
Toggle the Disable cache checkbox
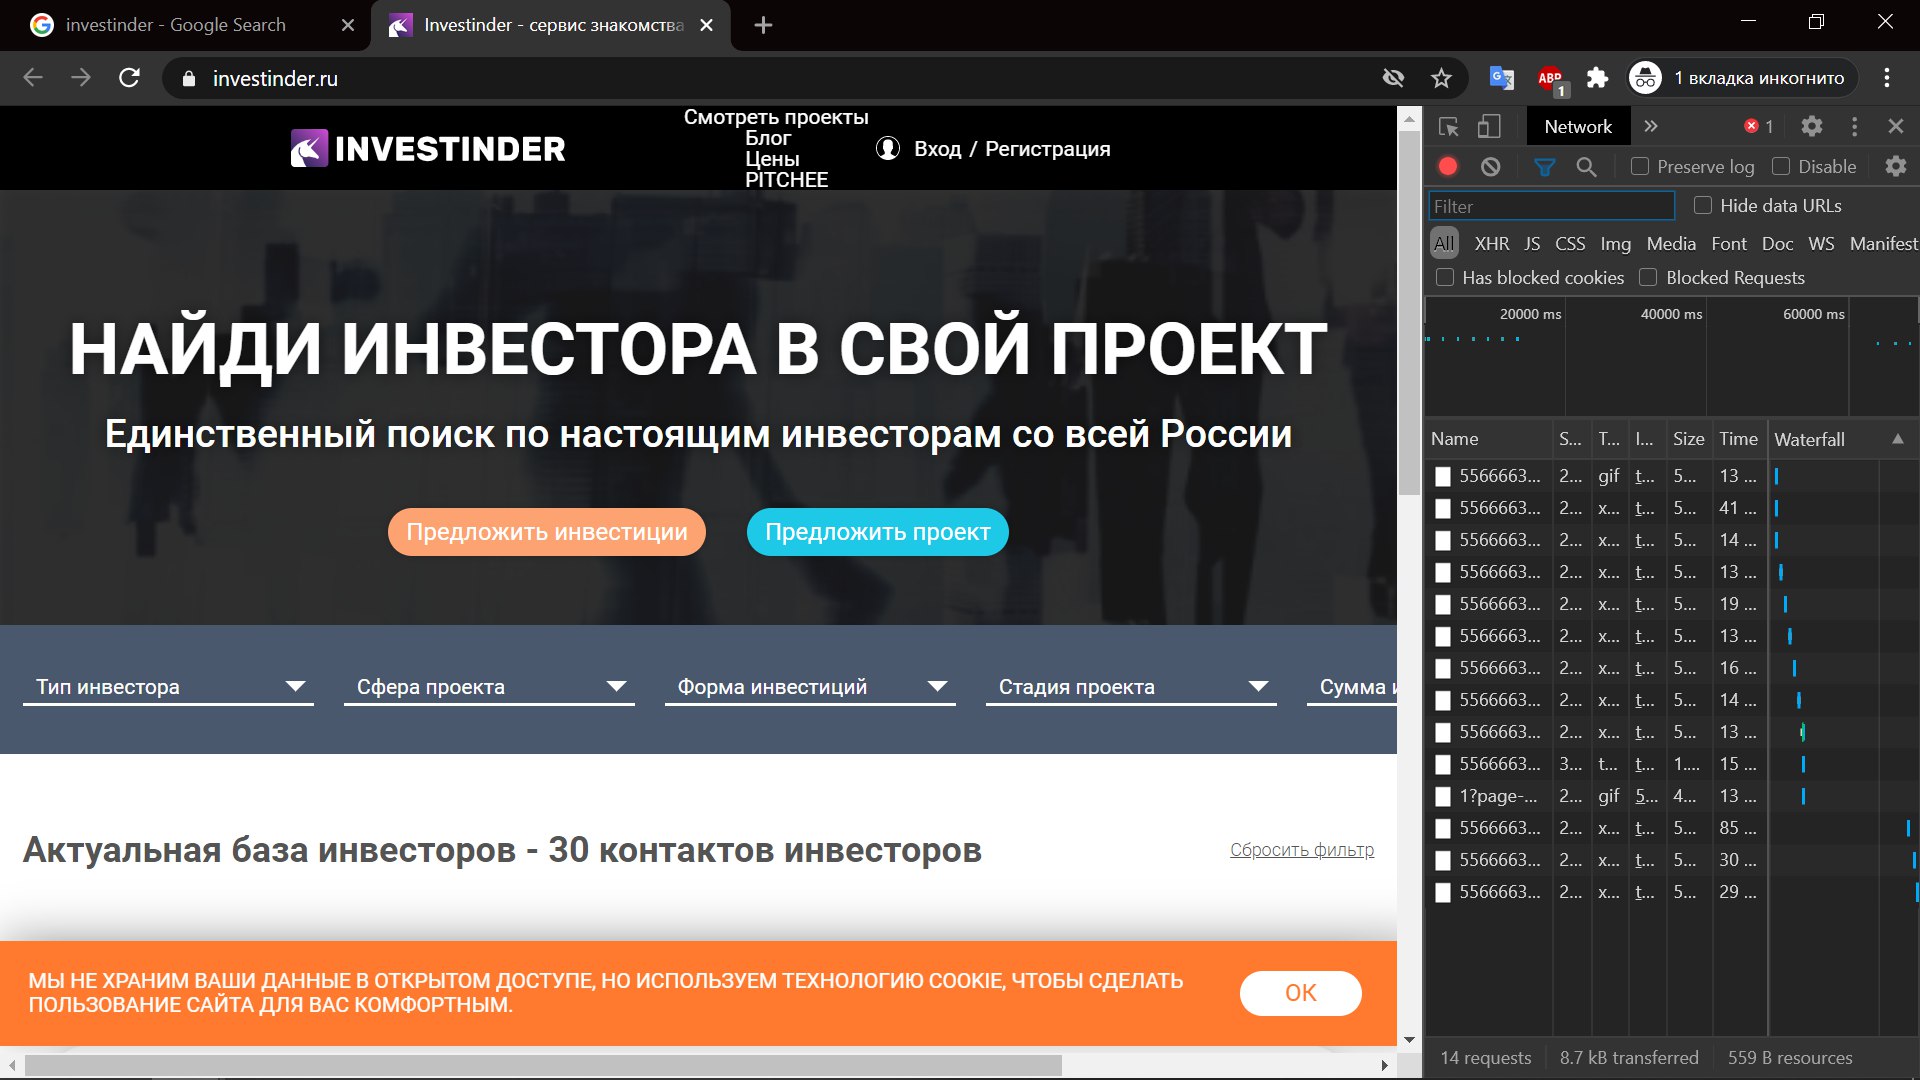point(1781,167)
